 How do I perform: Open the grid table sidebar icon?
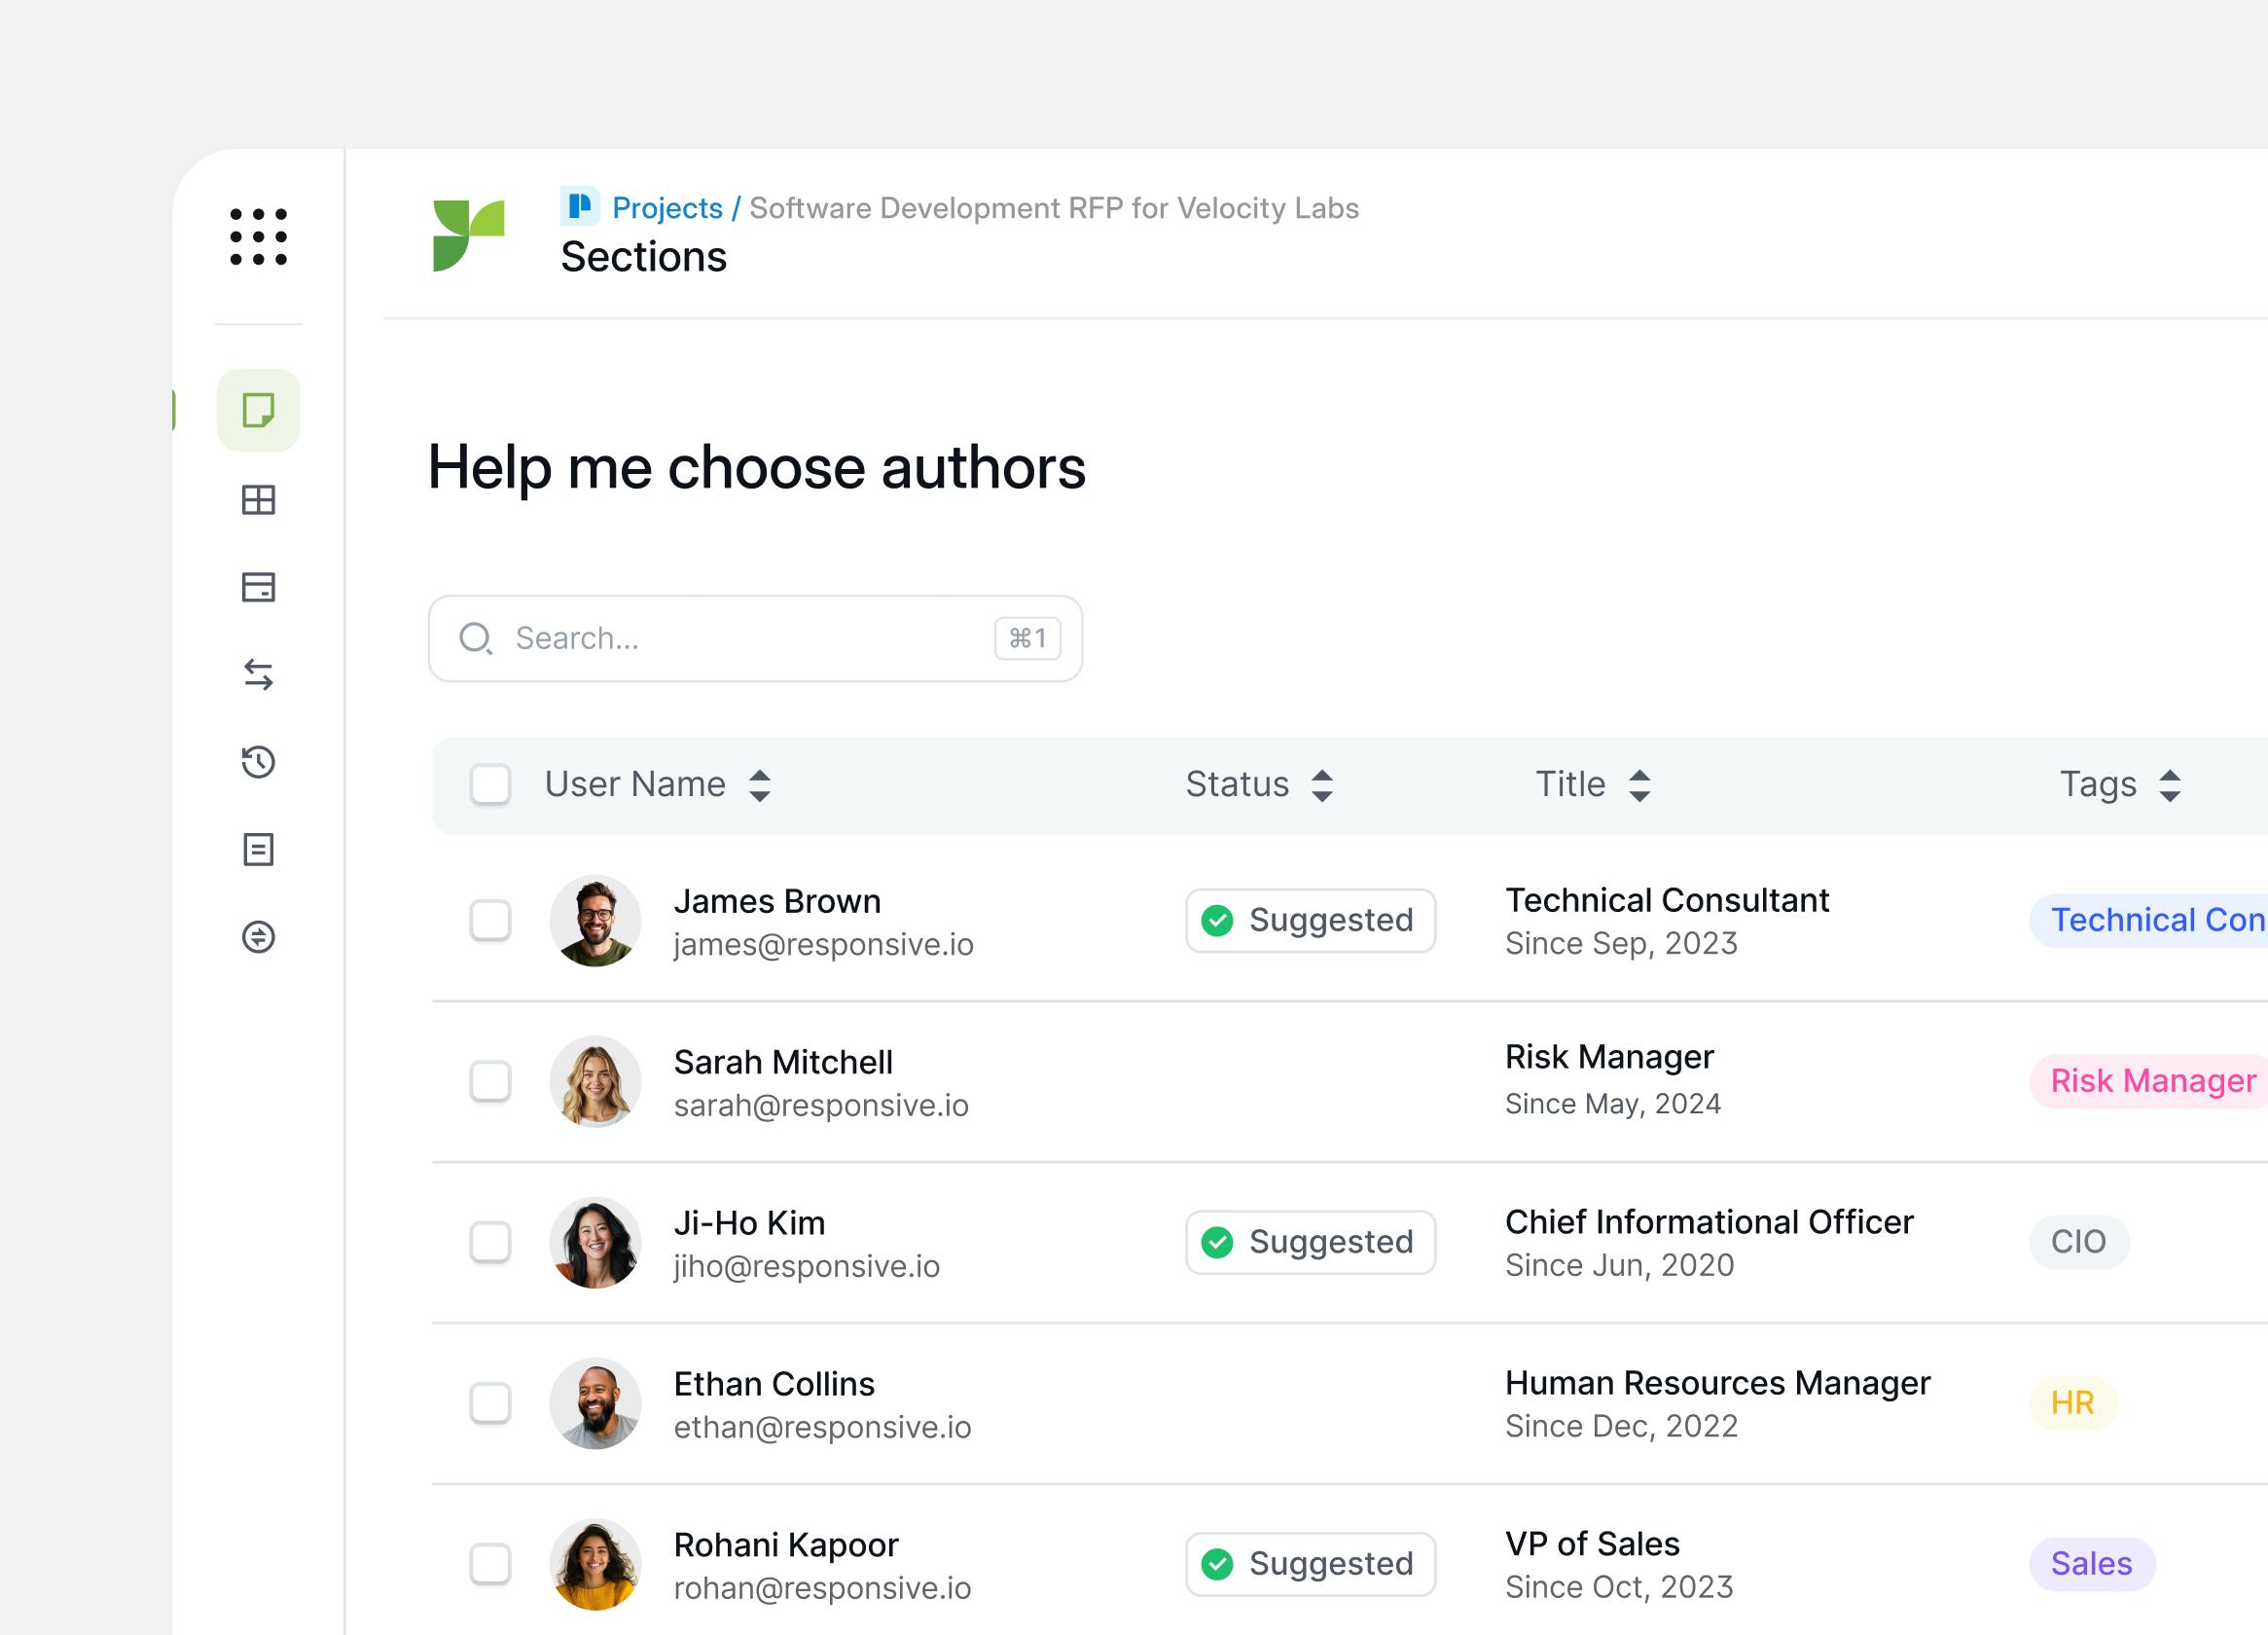[258, 500]
